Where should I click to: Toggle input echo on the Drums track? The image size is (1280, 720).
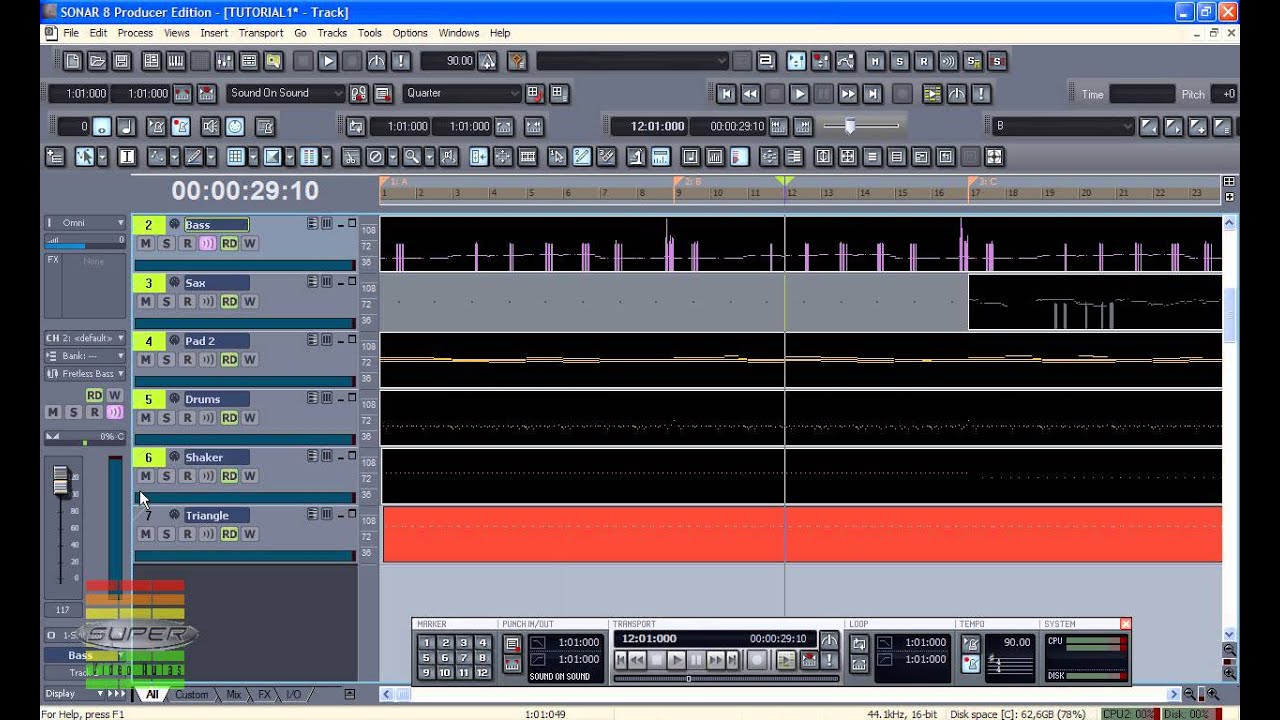tap(207, 417)
